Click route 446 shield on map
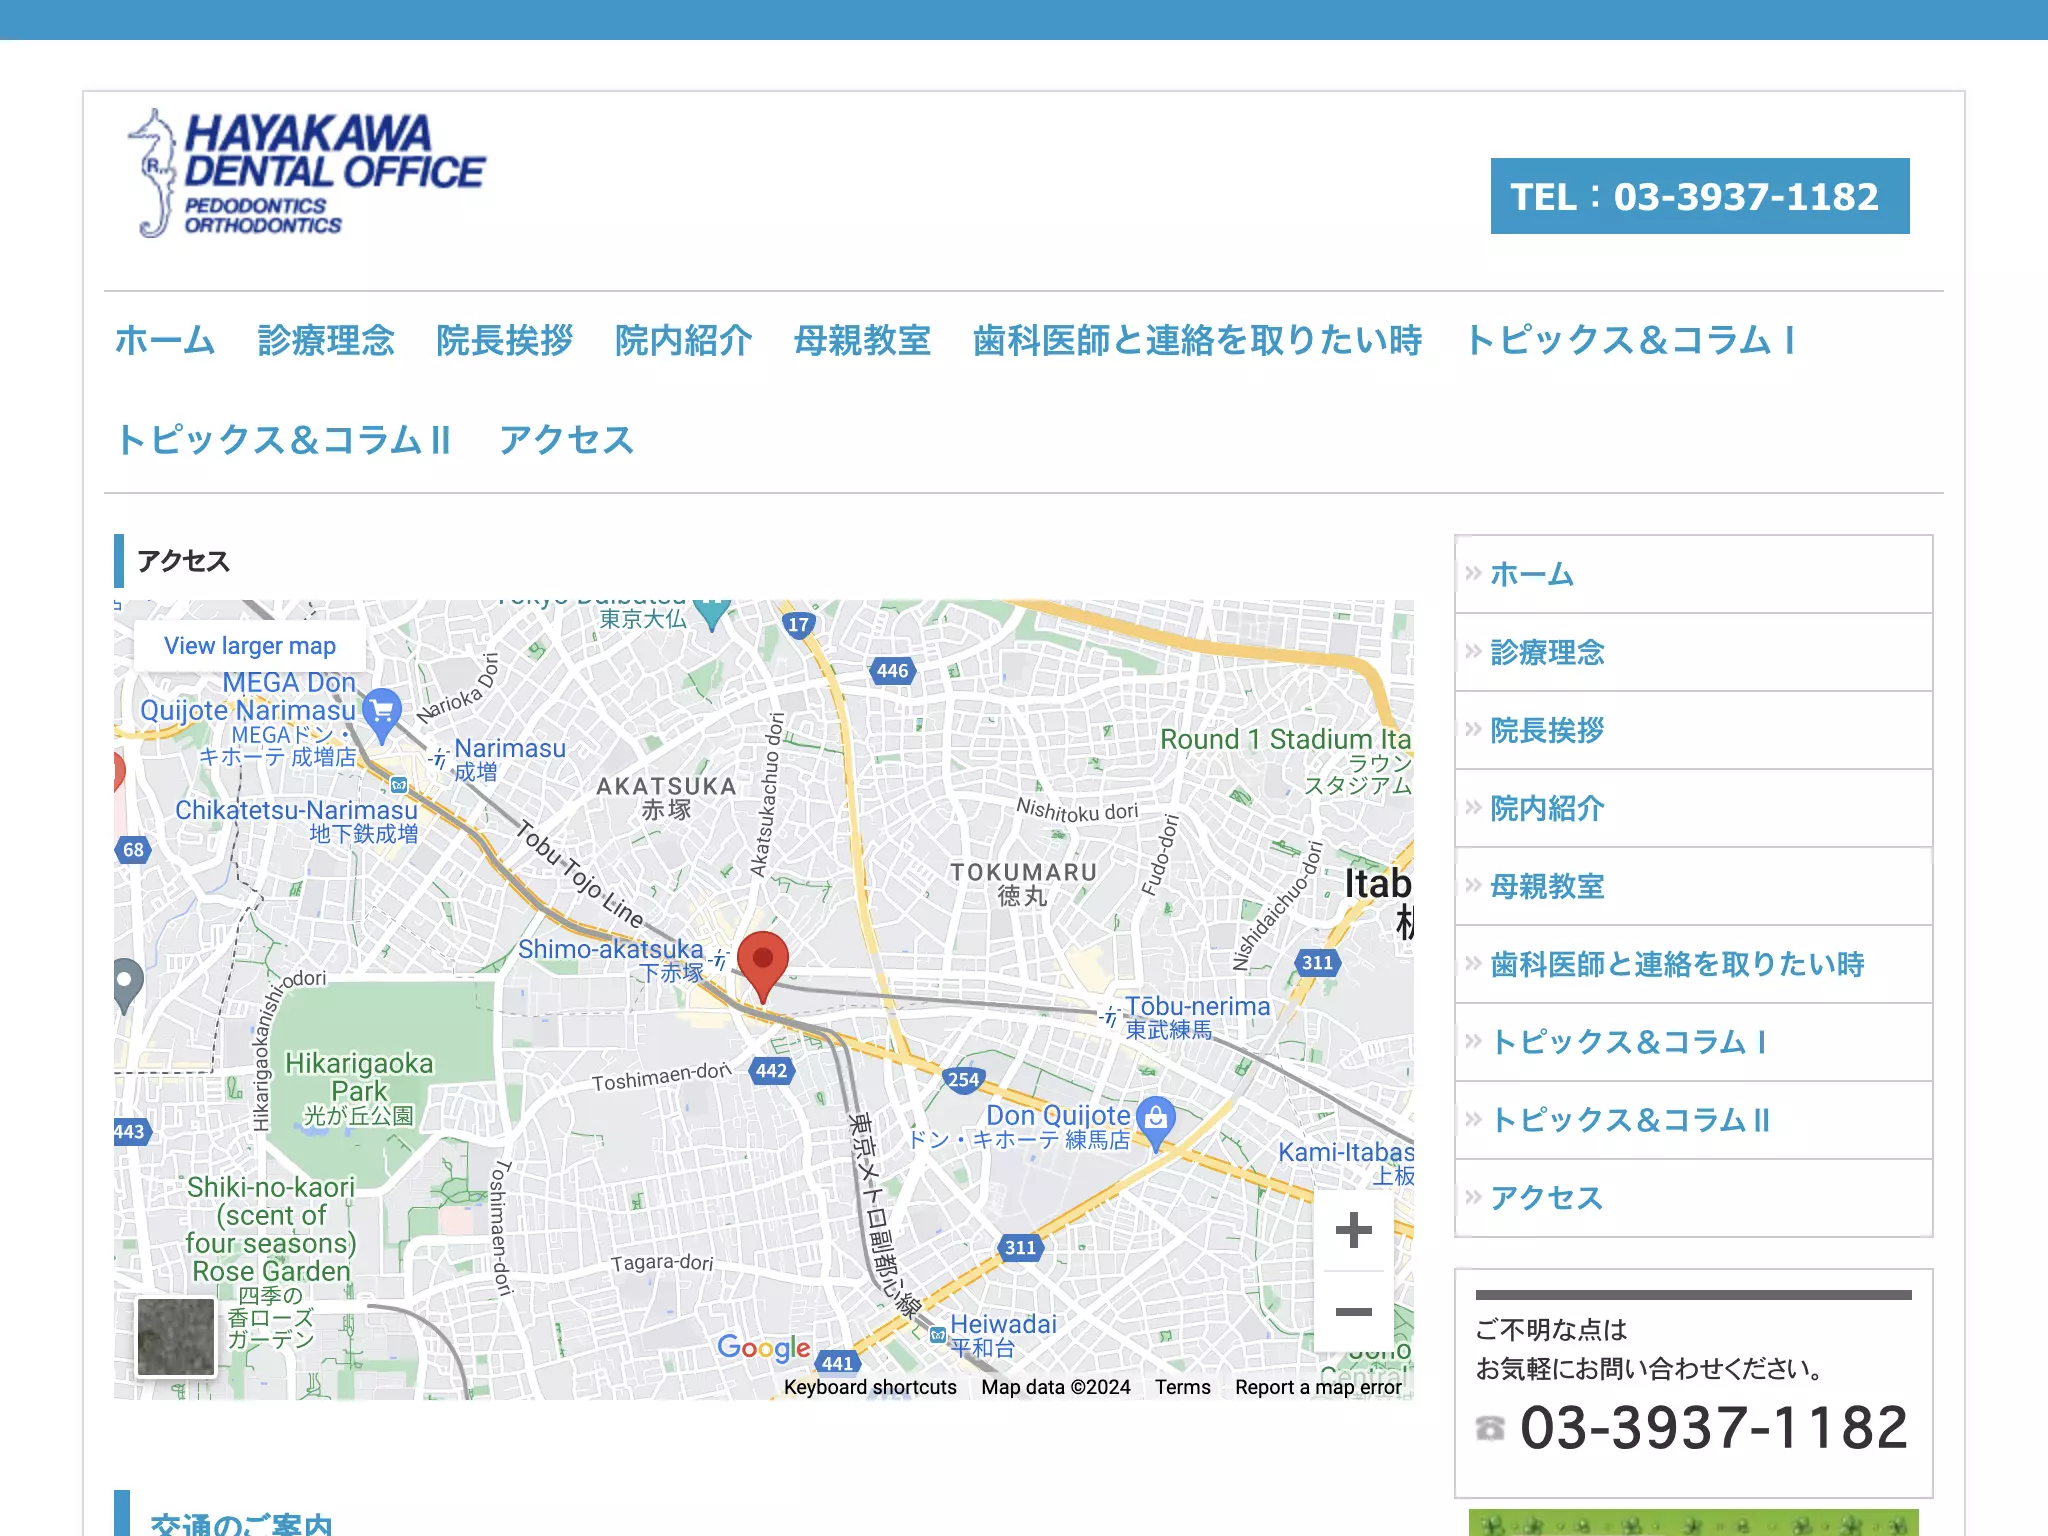Viewport: 2048px width, 1536px height. coord(893,671)
